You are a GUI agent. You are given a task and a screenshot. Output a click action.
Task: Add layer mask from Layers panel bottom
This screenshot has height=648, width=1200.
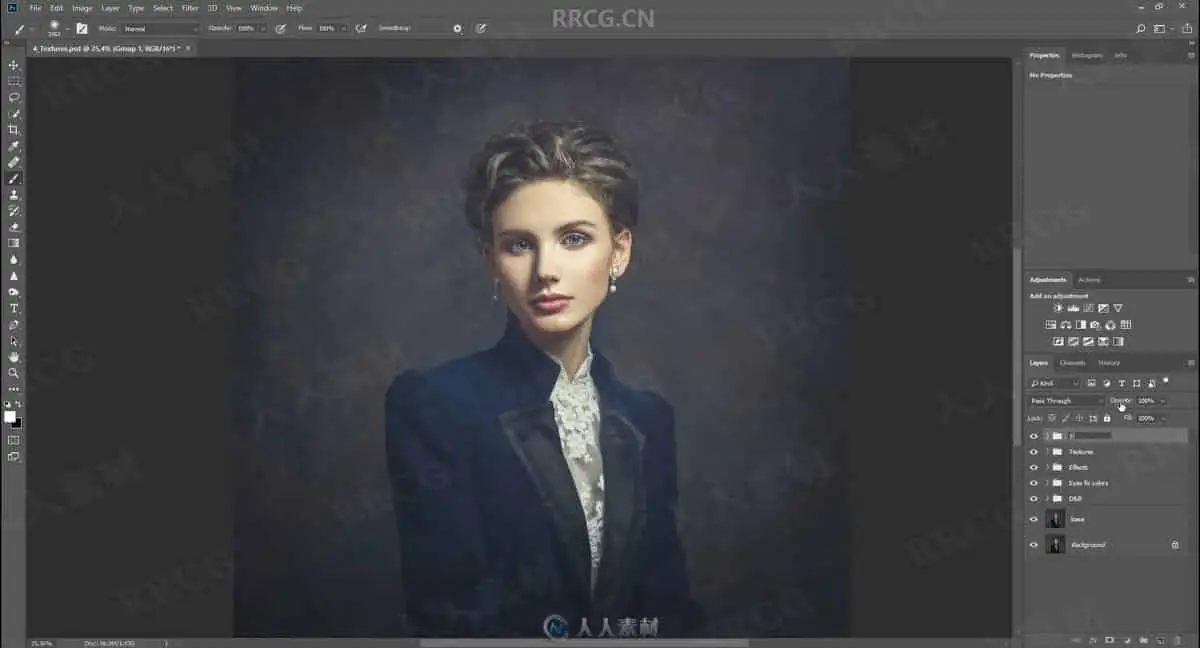pyautogui.click(x=1109, y=640)
